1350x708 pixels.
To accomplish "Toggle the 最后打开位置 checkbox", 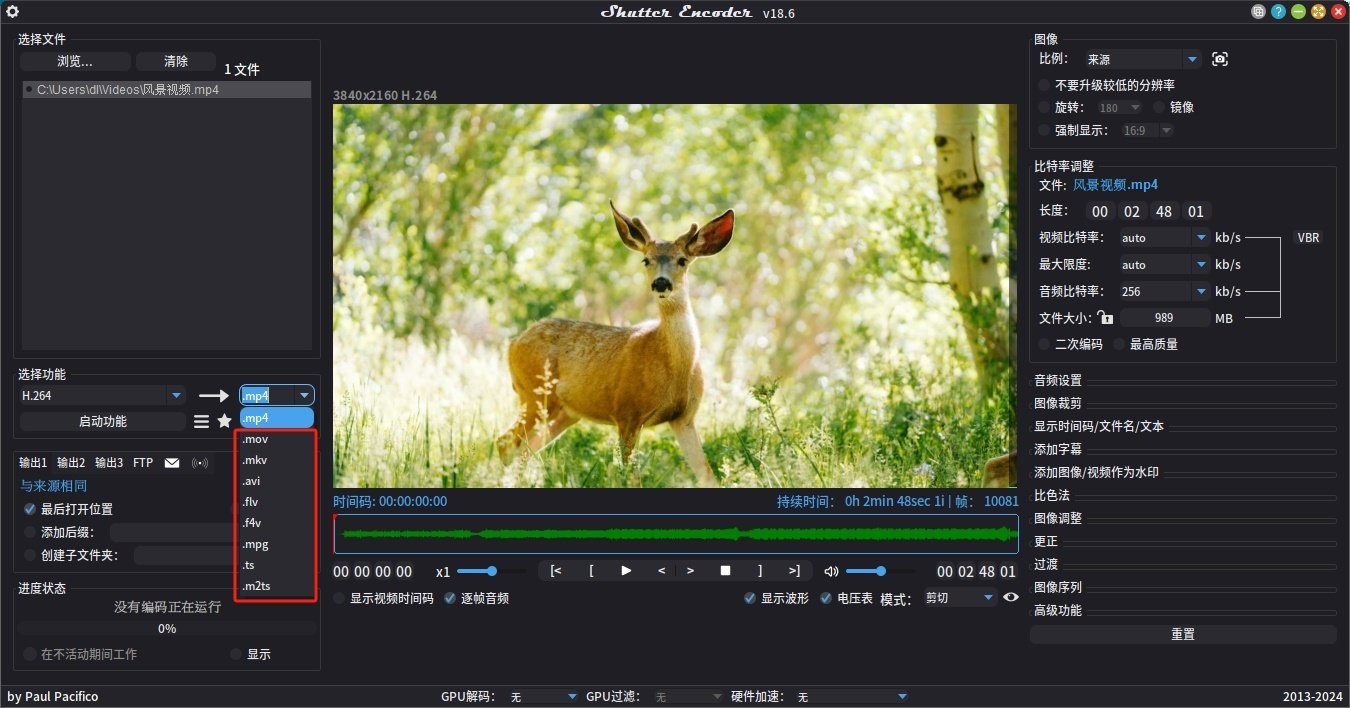I will [x=30, y=509].
